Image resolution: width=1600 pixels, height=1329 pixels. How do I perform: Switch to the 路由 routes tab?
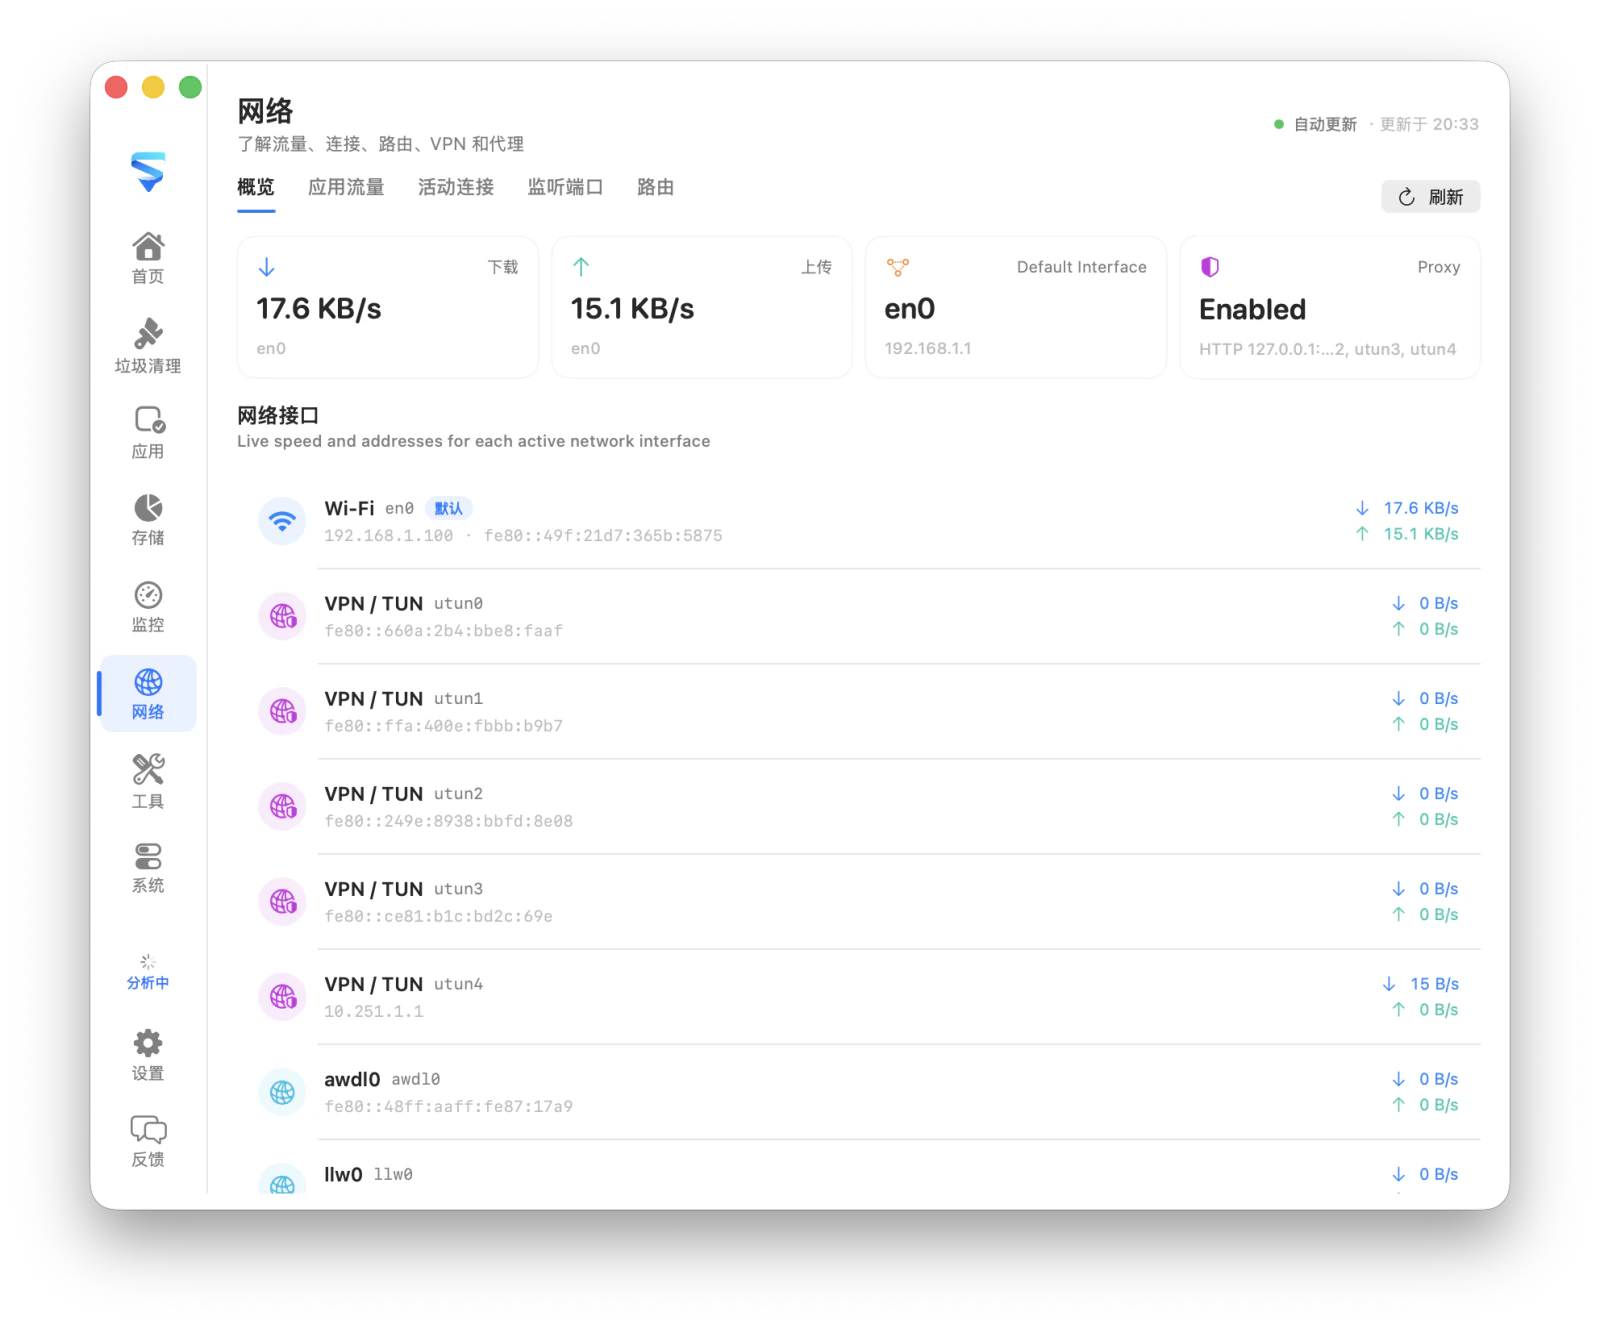[x=656, y=187]
